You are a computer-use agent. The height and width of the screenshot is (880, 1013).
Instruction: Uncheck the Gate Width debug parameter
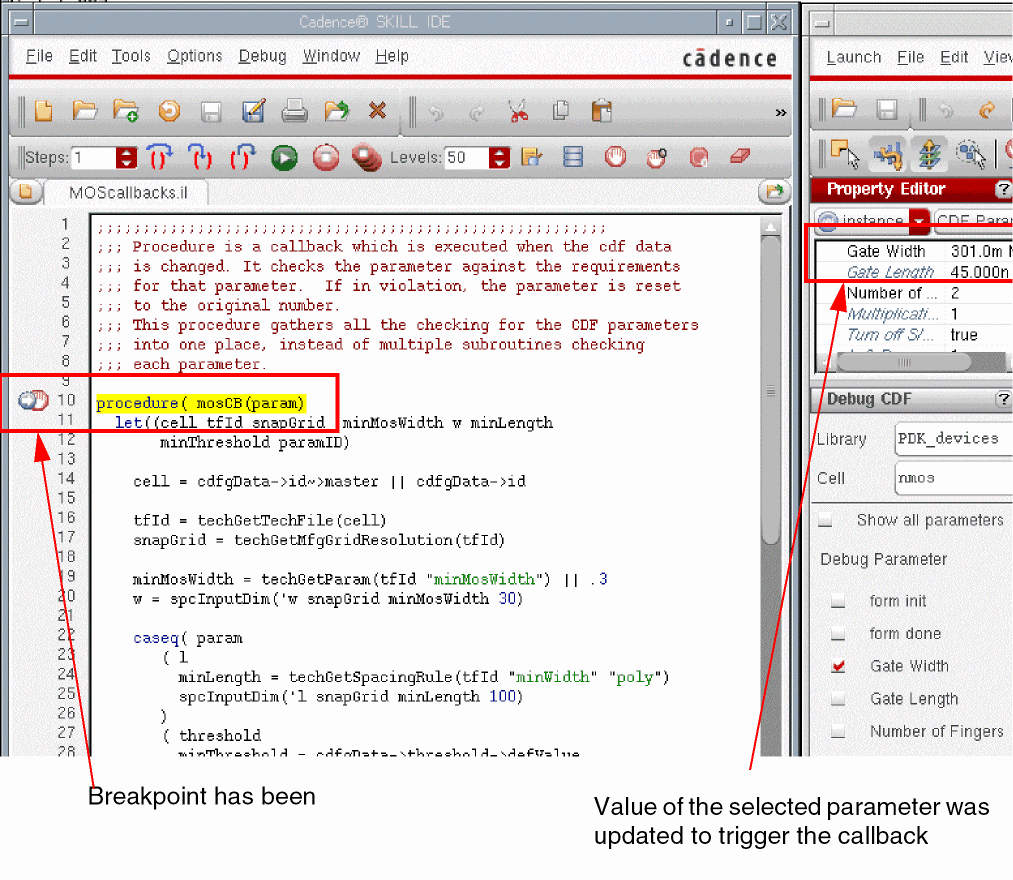[838, 667]
